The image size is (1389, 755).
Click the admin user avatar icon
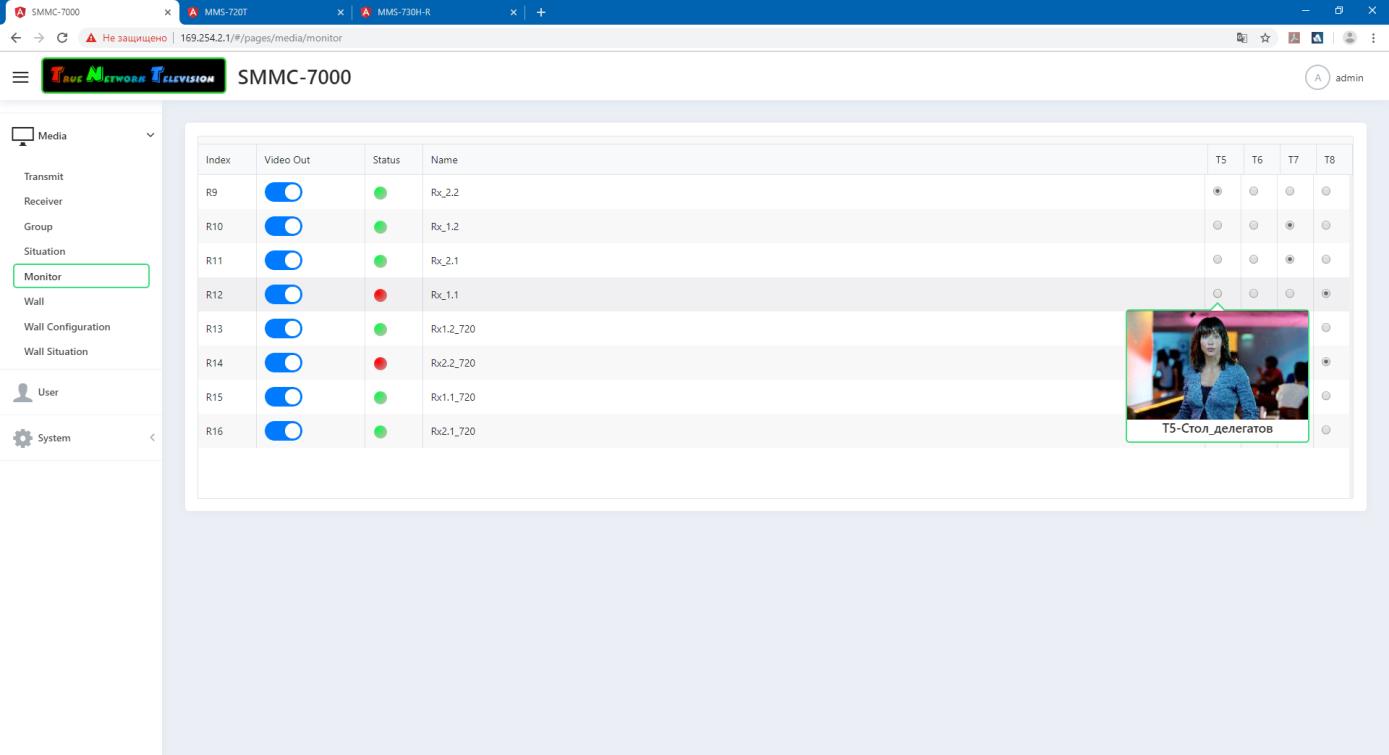coord(1317,77)
